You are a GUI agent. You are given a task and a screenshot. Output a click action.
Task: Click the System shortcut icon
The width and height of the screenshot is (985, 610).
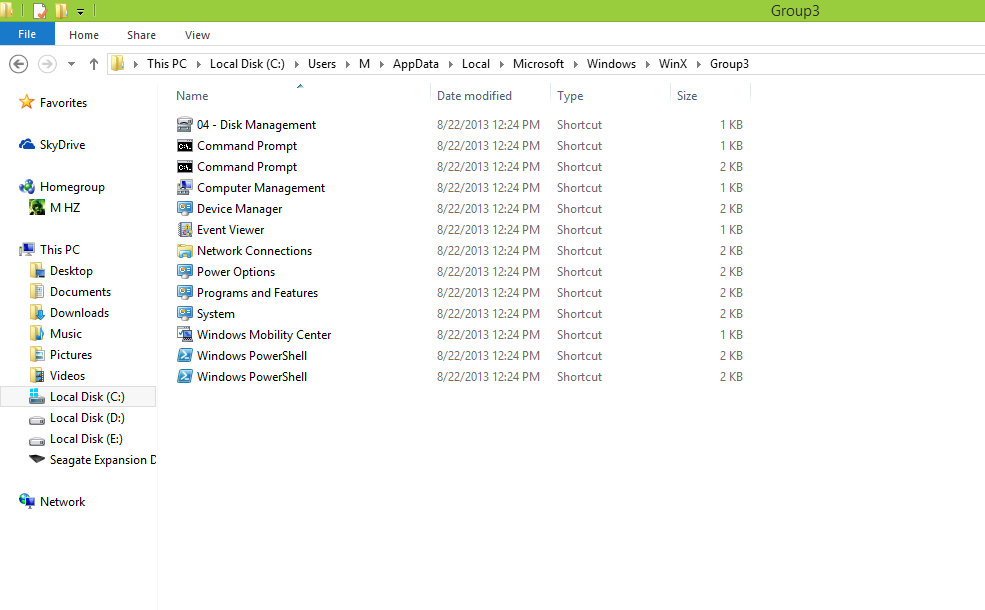coord(185,313)
